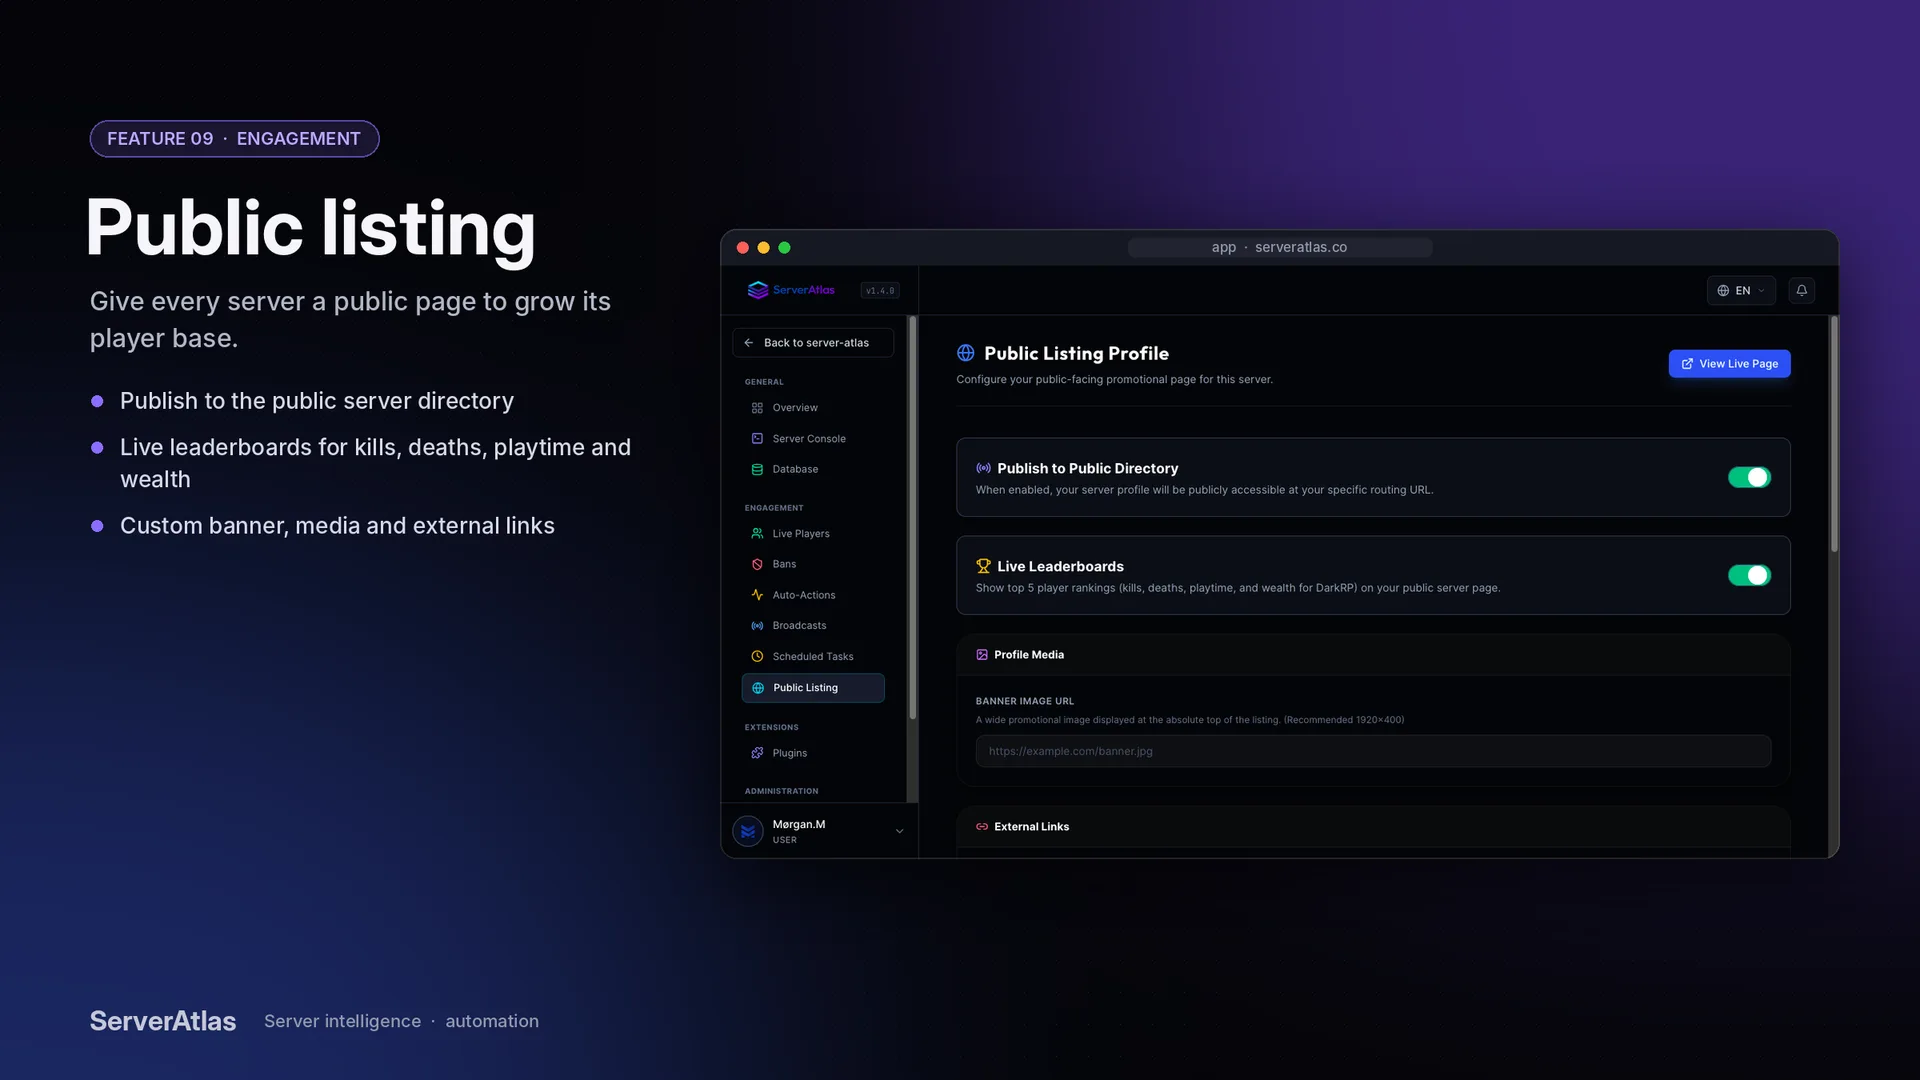
Task: Open Scheduled Tasks menu item
Action: (x=813, y=657)
